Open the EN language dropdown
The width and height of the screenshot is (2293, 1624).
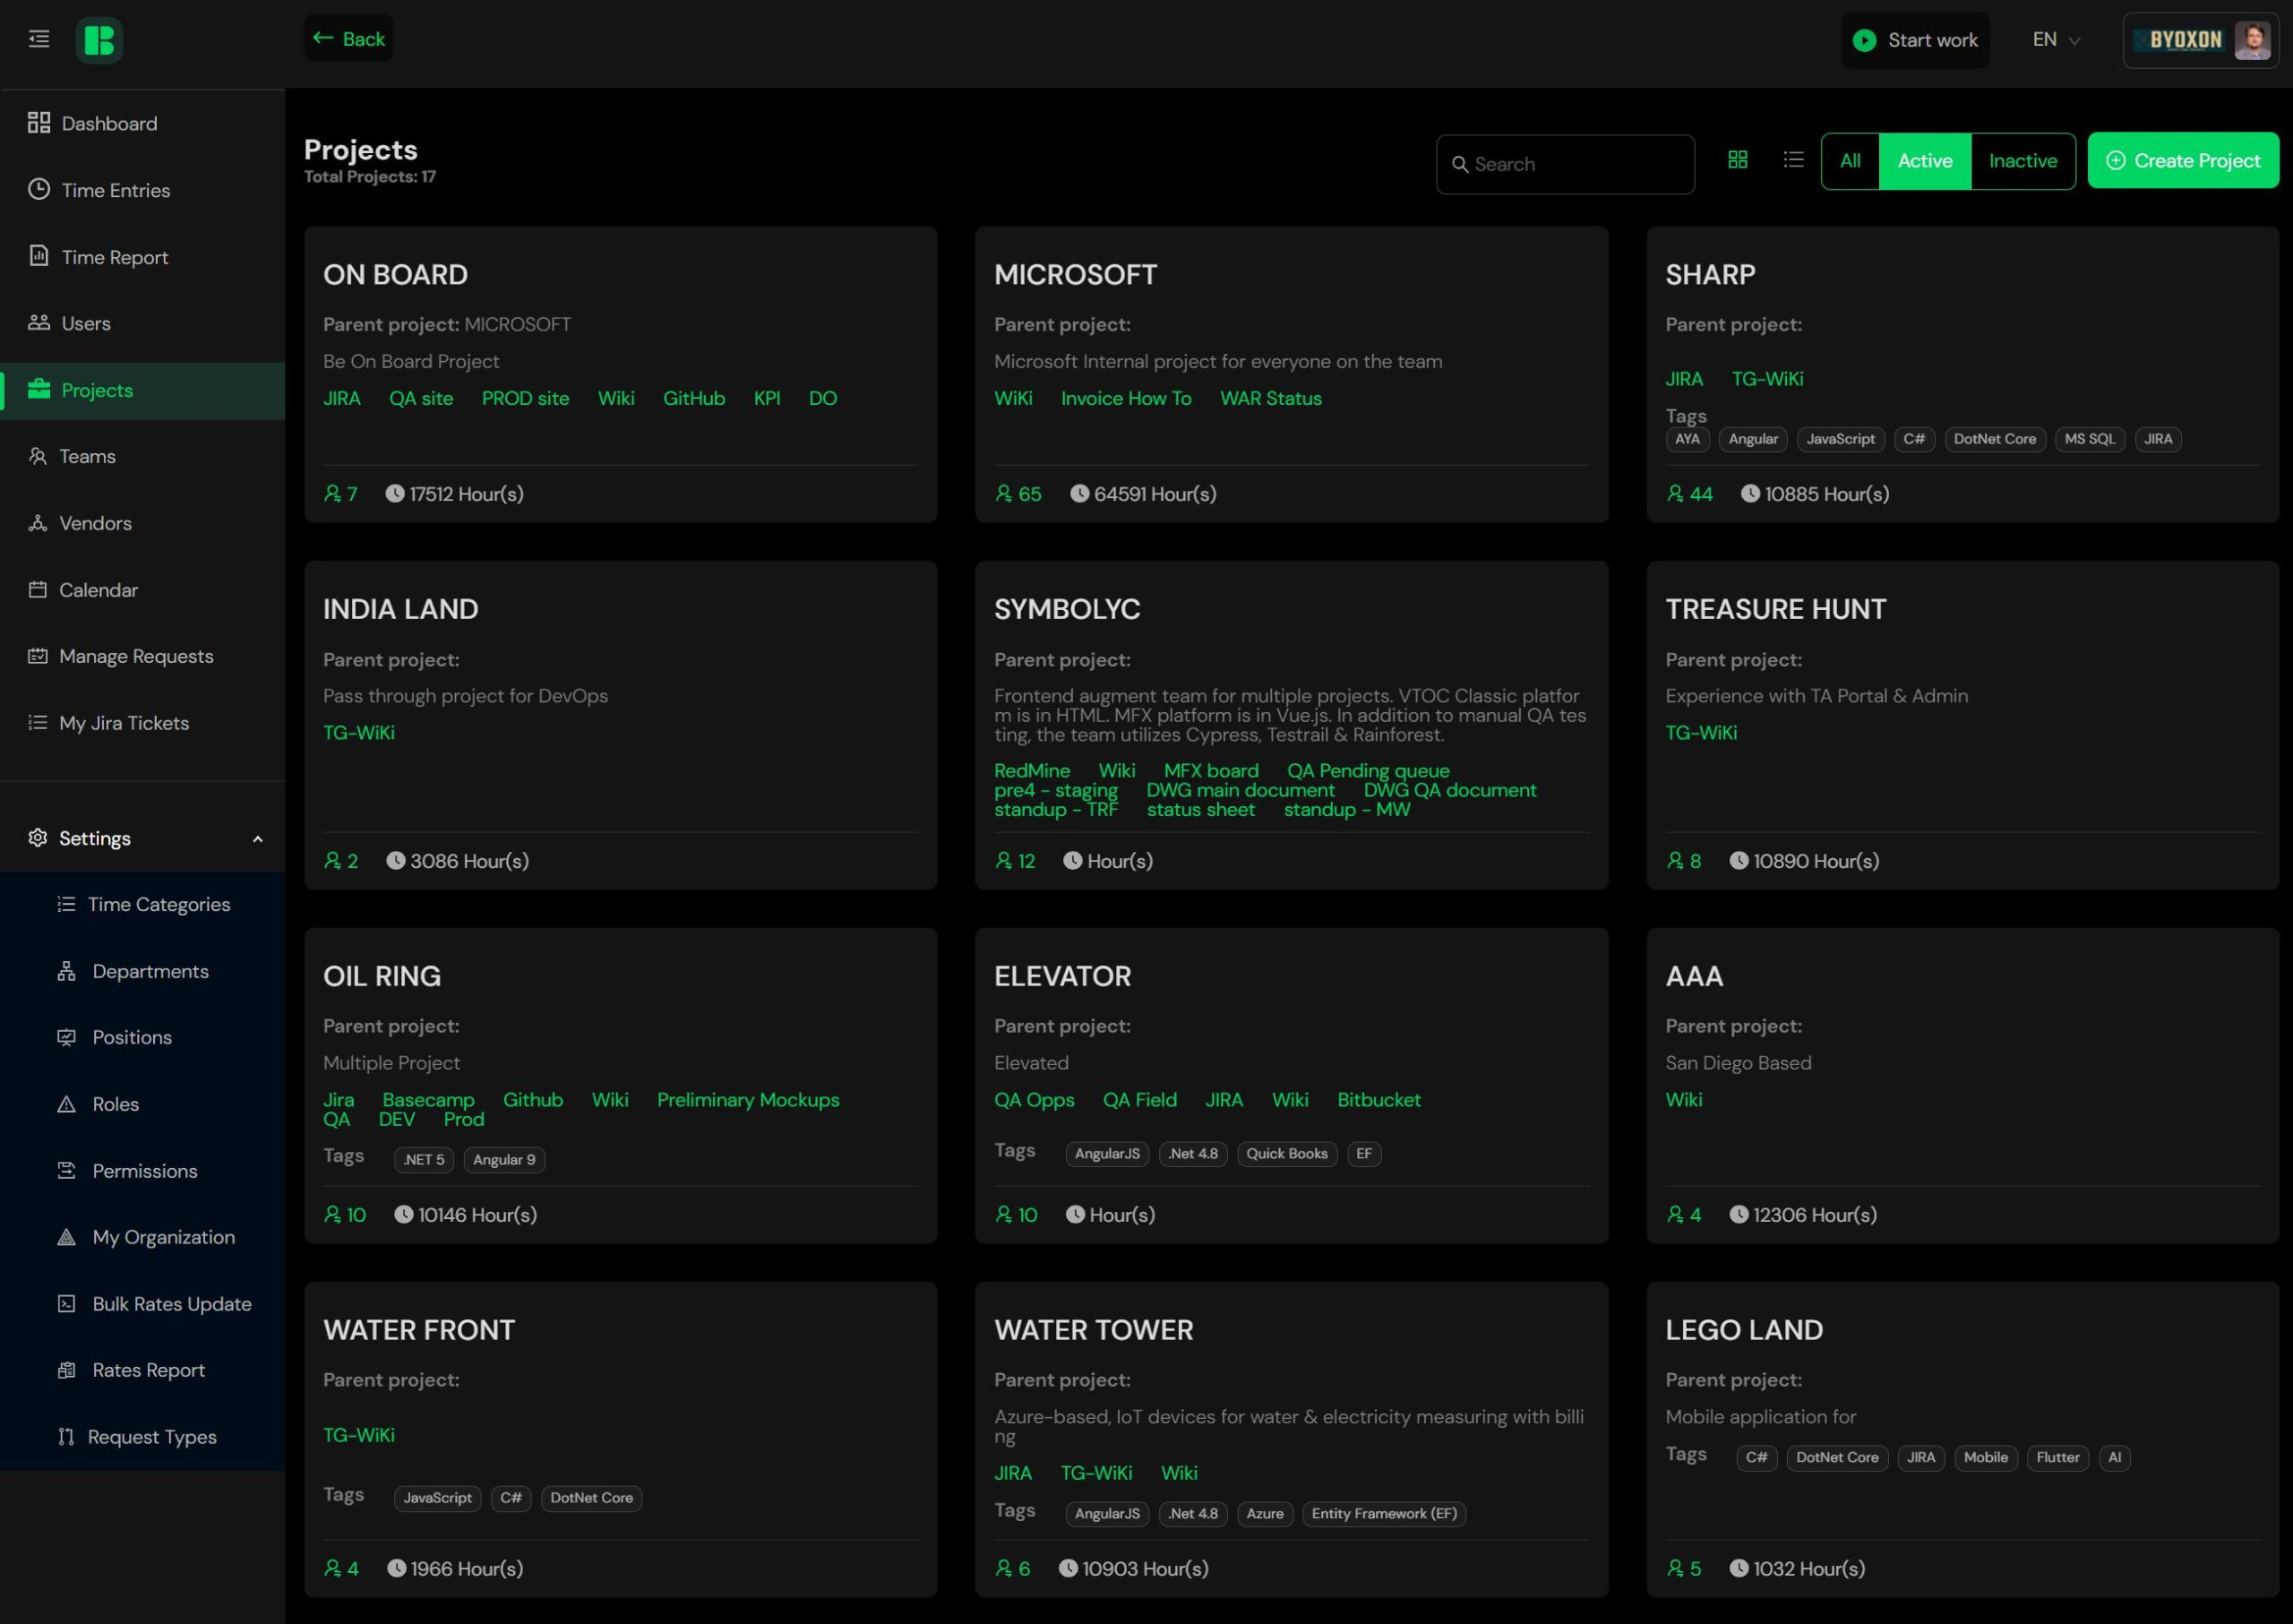click(x=2056, y=40)
